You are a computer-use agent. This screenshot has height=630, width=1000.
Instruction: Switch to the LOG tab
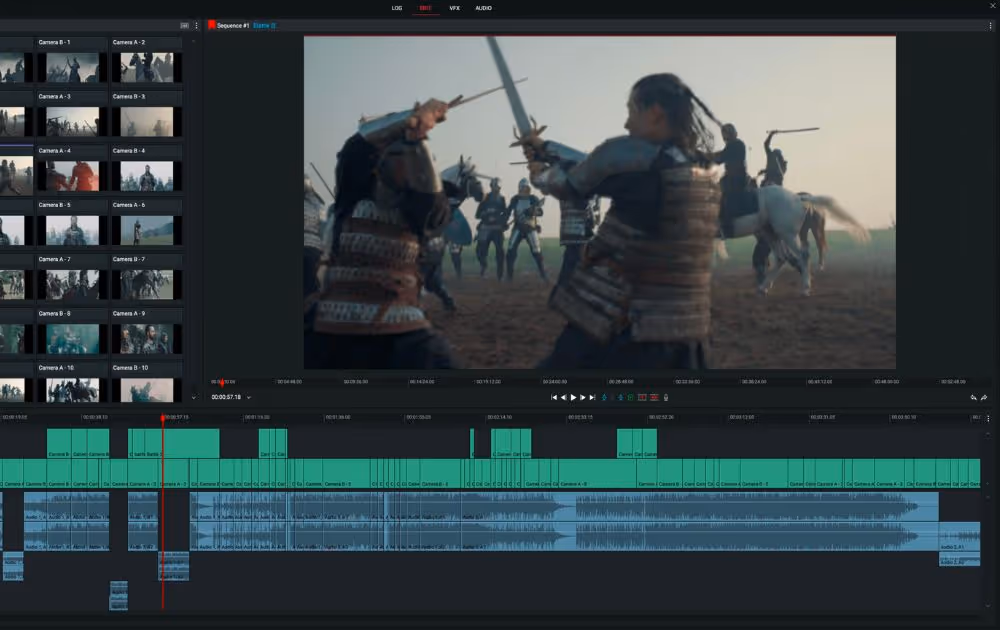tap(397, 8)
